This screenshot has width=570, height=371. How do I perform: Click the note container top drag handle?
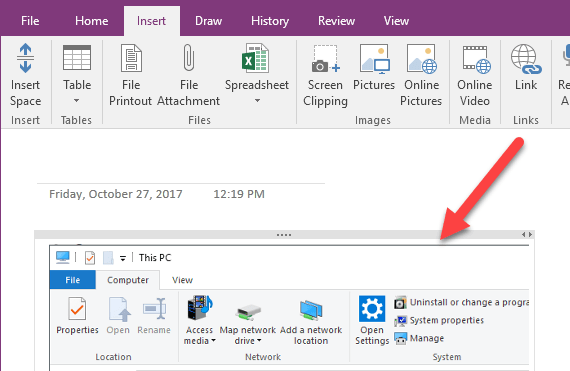[x=284, y=235]
